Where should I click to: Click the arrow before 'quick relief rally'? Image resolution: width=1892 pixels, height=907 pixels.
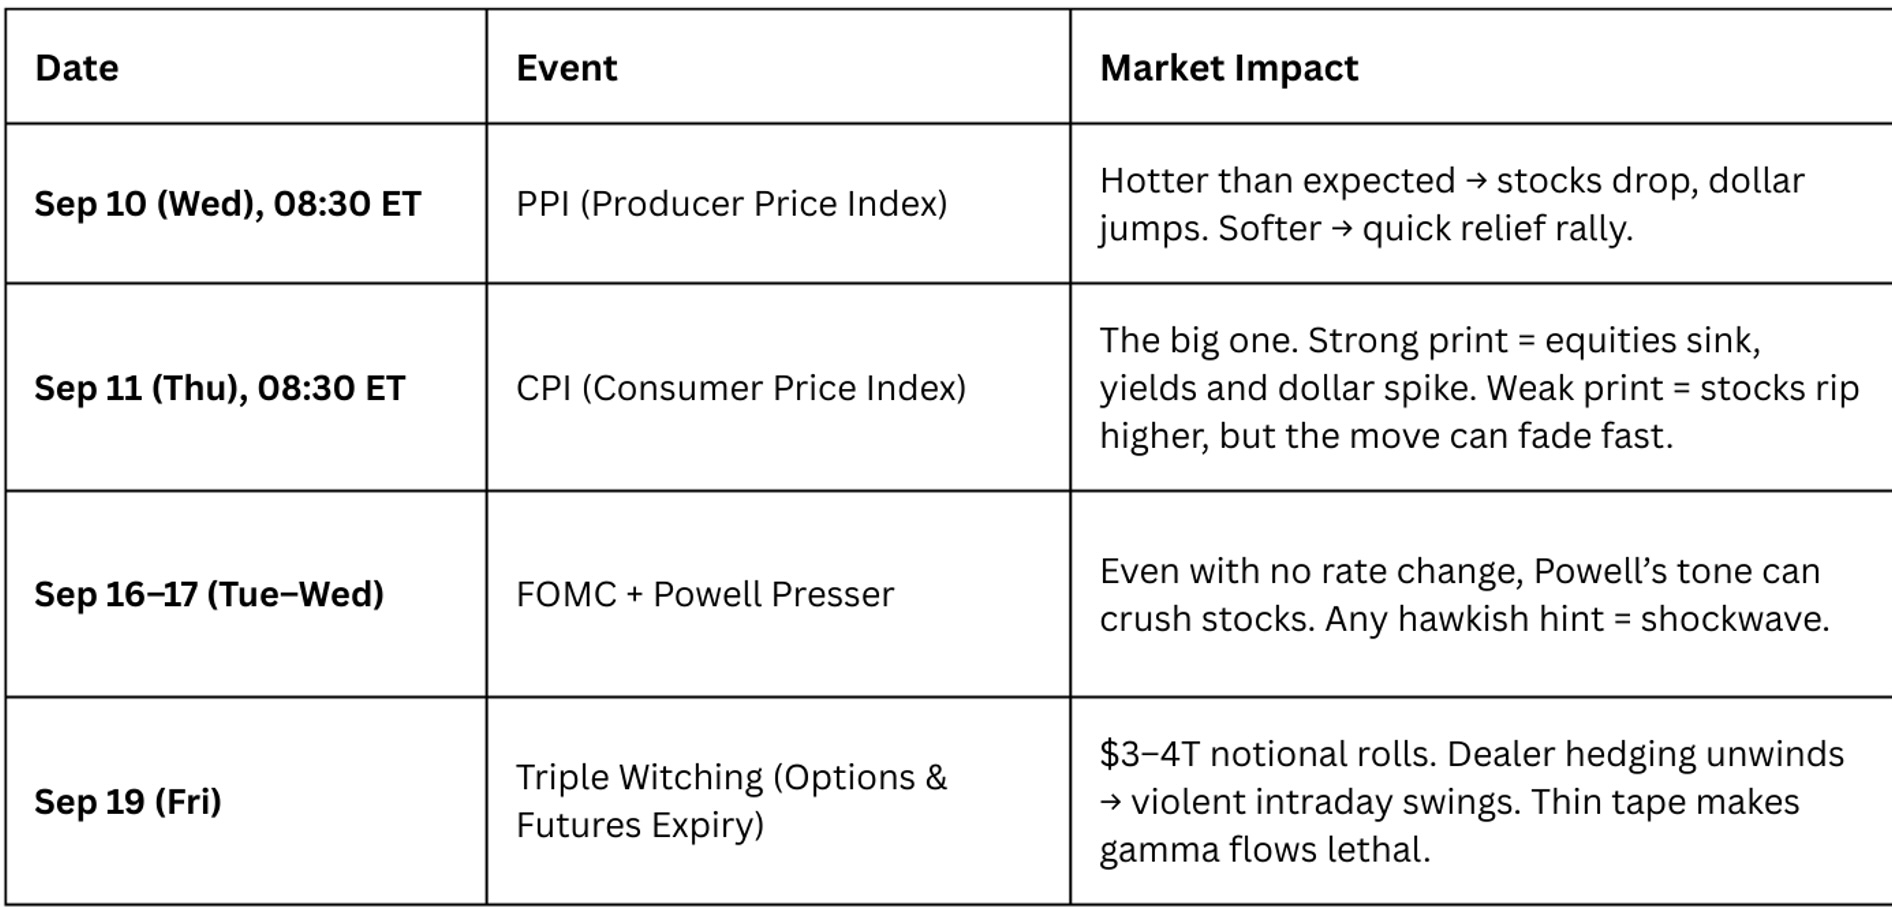(x=1342, y=230)
